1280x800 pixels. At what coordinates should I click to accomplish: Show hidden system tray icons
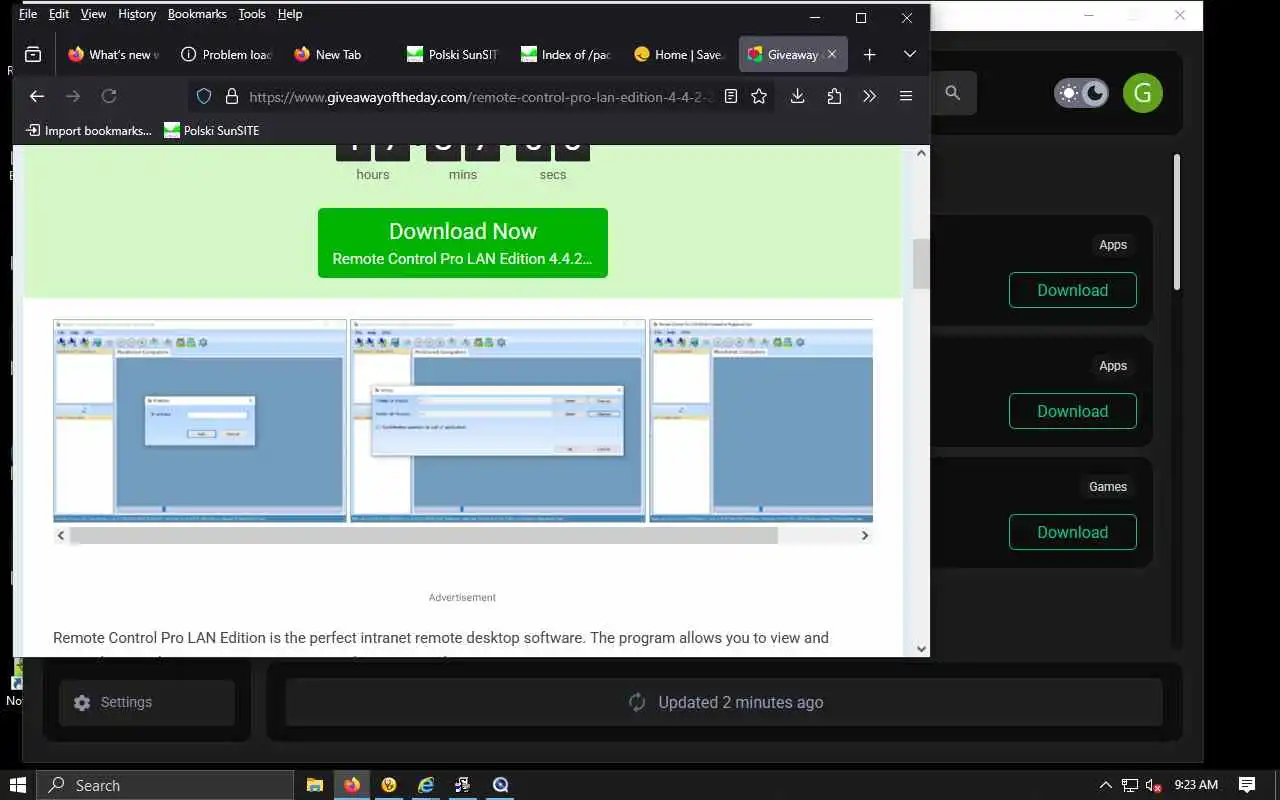tap(1105, 785)
